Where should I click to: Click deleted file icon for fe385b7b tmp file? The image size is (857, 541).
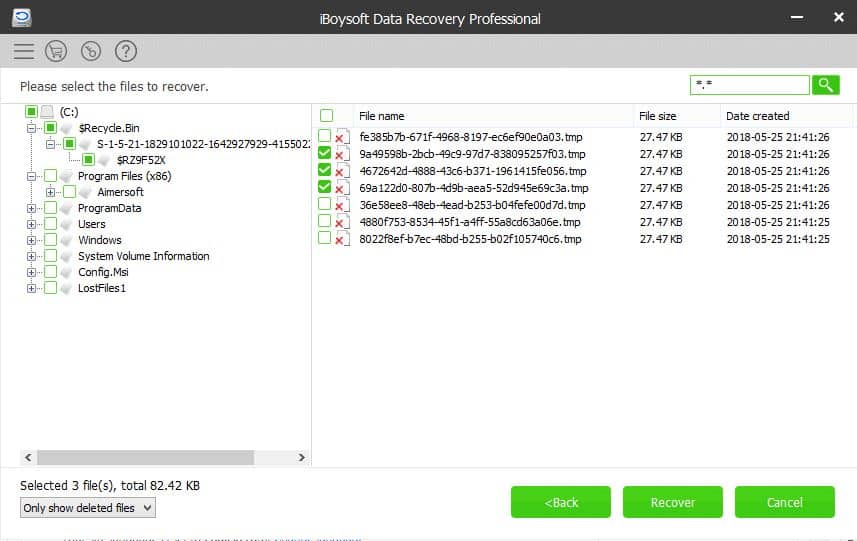(x=342, y=137)
